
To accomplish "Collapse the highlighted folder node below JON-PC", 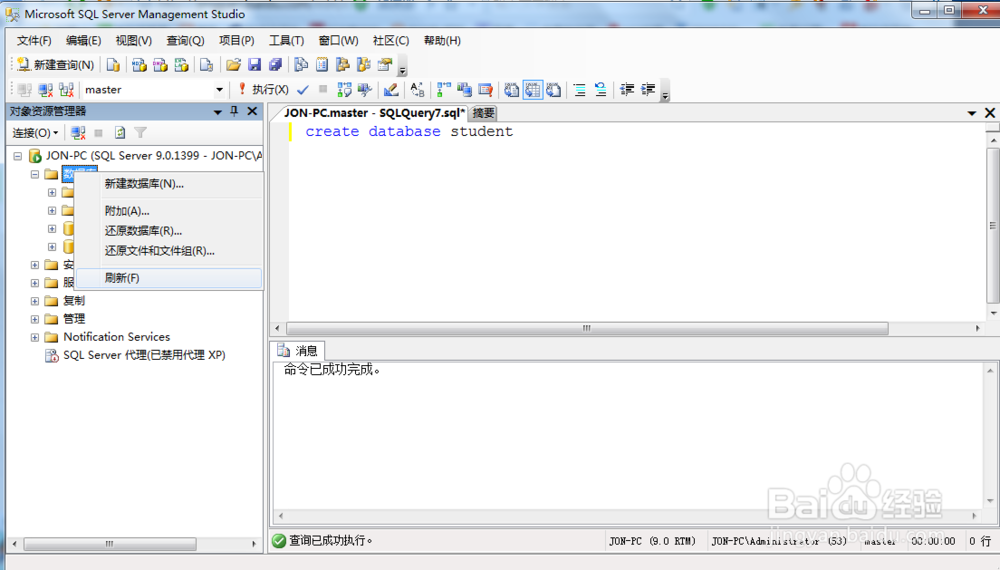I will 35,174.
